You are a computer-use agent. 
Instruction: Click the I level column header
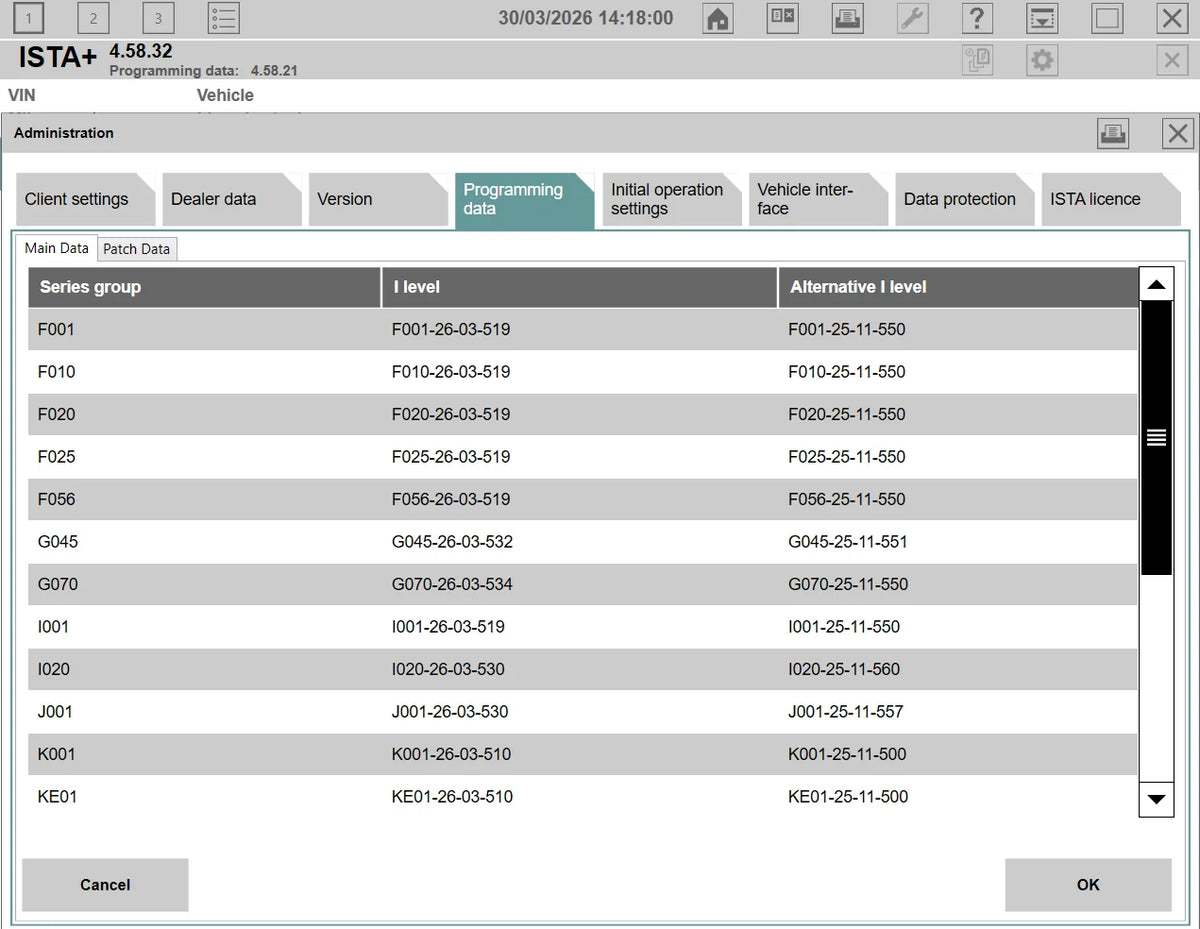pos(579,287)
